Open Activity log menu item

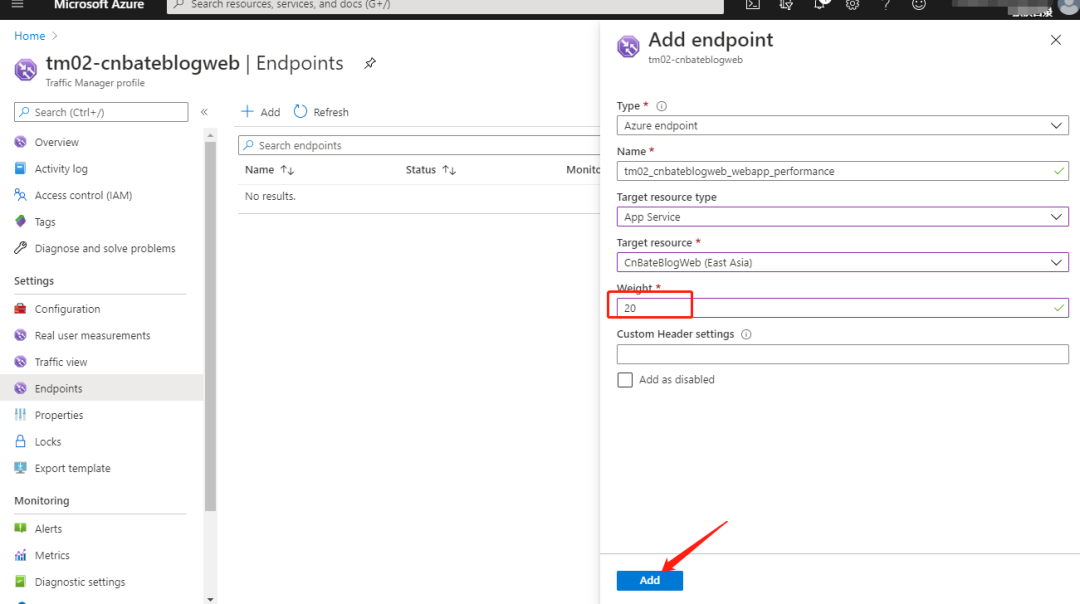(x=61, y=169)
